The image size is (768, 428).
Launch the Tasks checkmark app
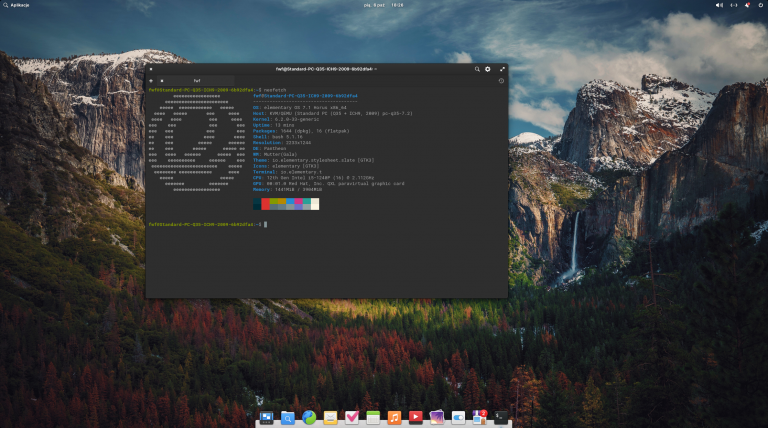[x=352, y=417]
